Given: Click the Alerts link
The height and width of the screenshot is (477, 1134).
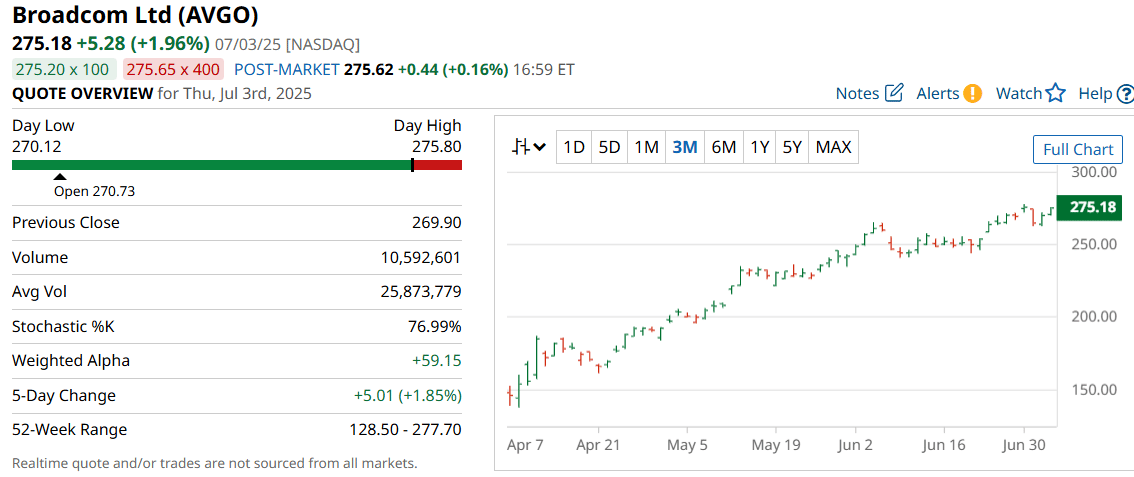Looking at the screenshot, I should (x=938, y=93).
